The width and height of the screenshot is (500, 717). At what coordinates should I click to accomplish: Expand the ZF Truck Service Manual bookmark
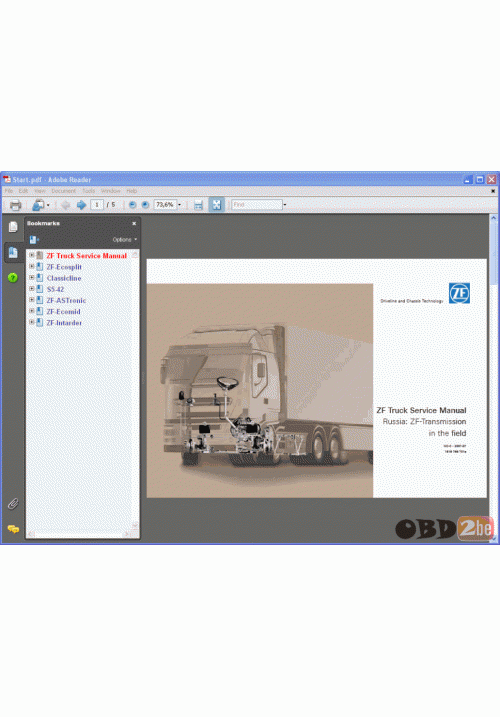[x=32, y=255]
